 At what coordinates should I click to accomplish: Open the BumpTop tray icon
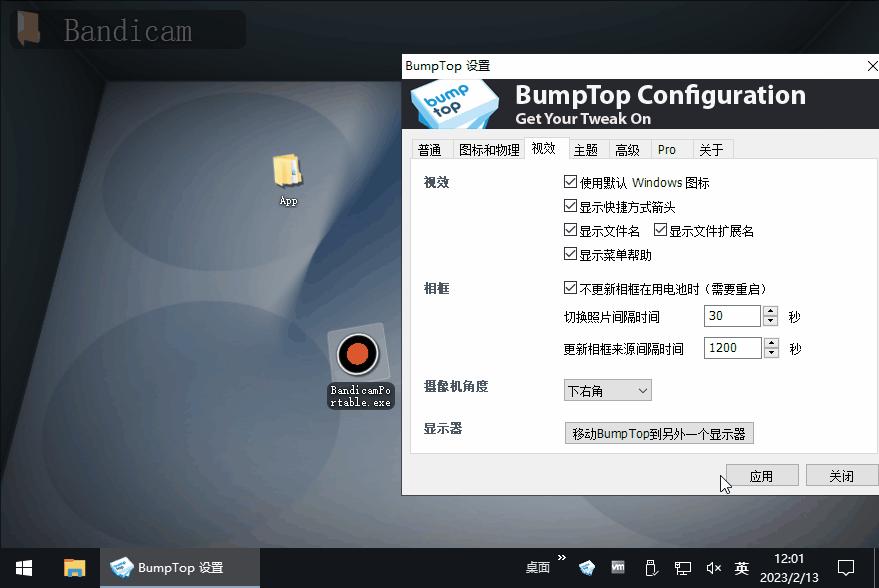[587, 567]
